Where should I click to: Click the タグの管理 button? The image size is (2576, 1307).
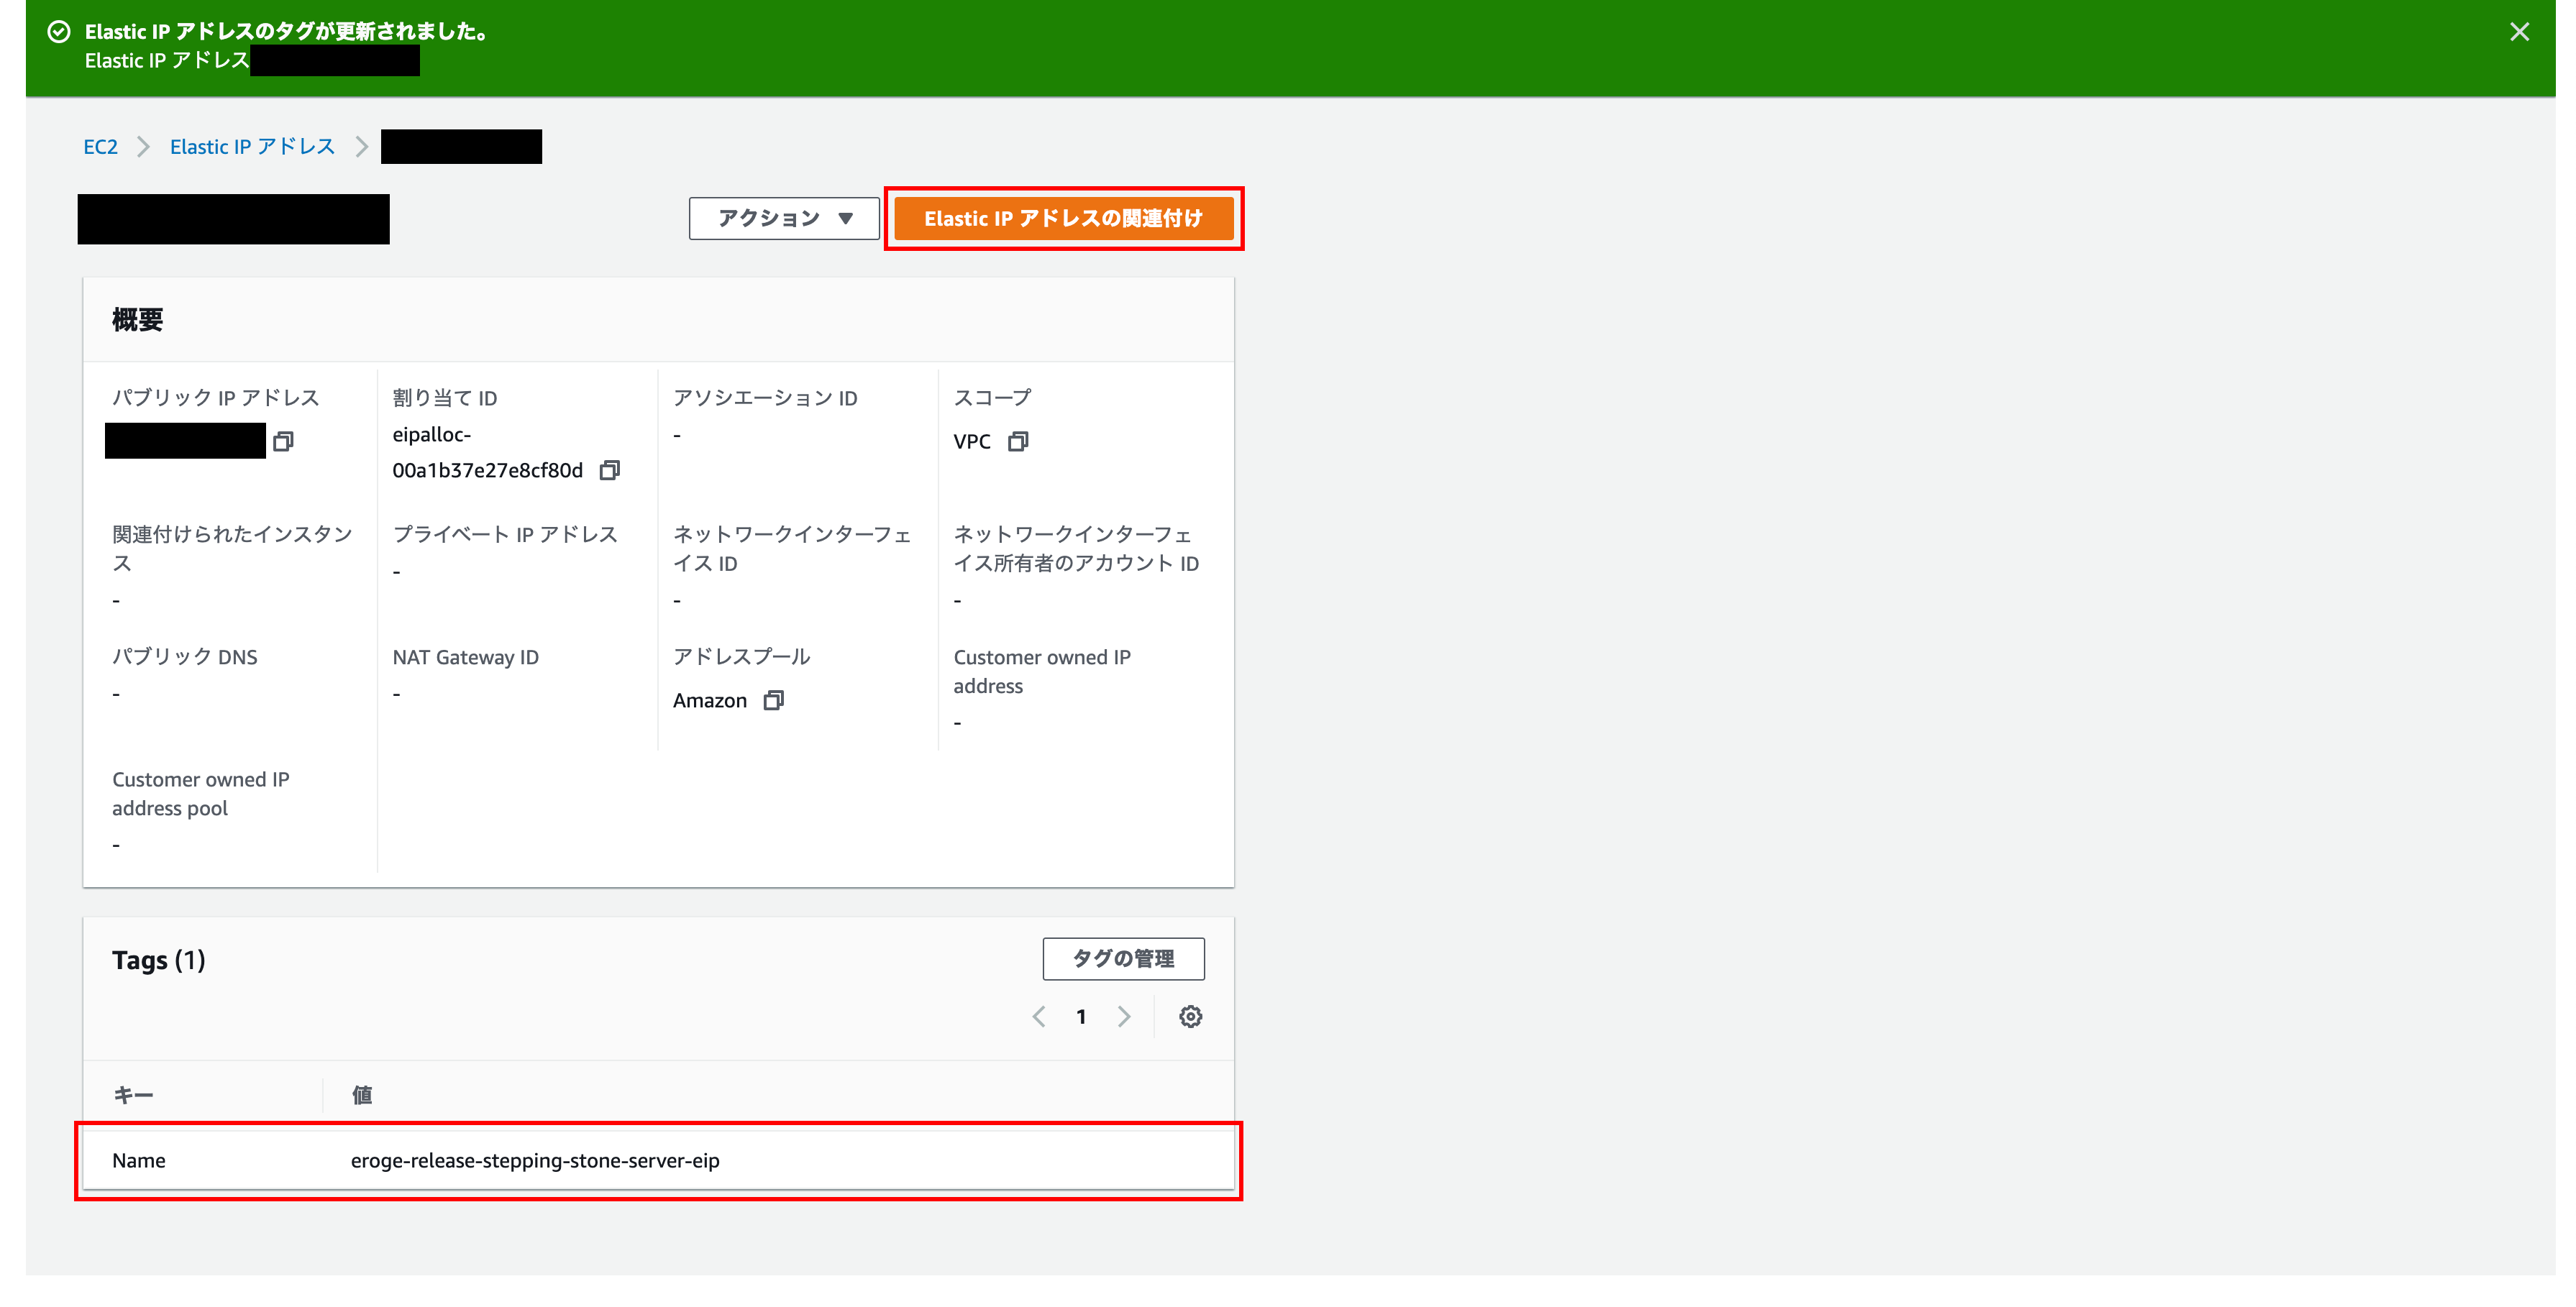[x=1123, y=959]
